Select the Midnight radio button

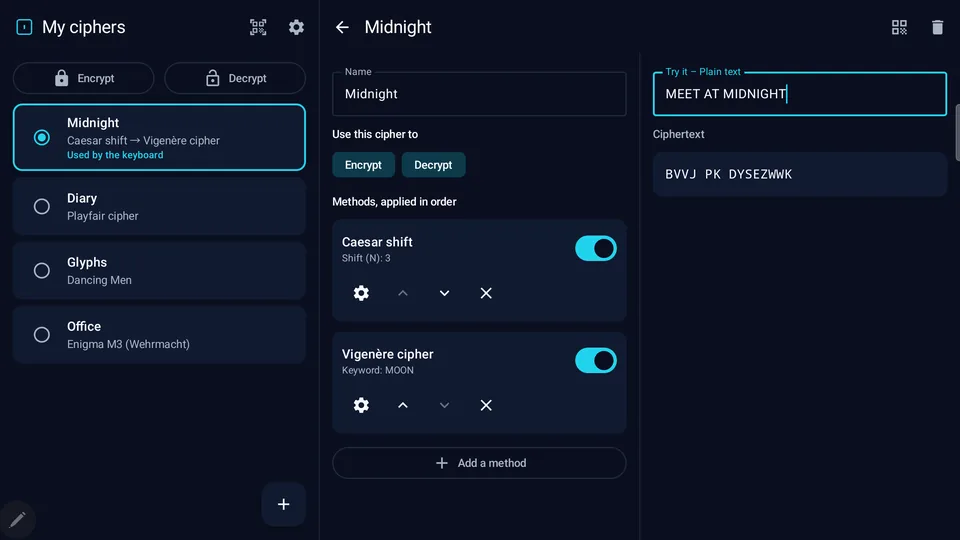coord(42,138)
